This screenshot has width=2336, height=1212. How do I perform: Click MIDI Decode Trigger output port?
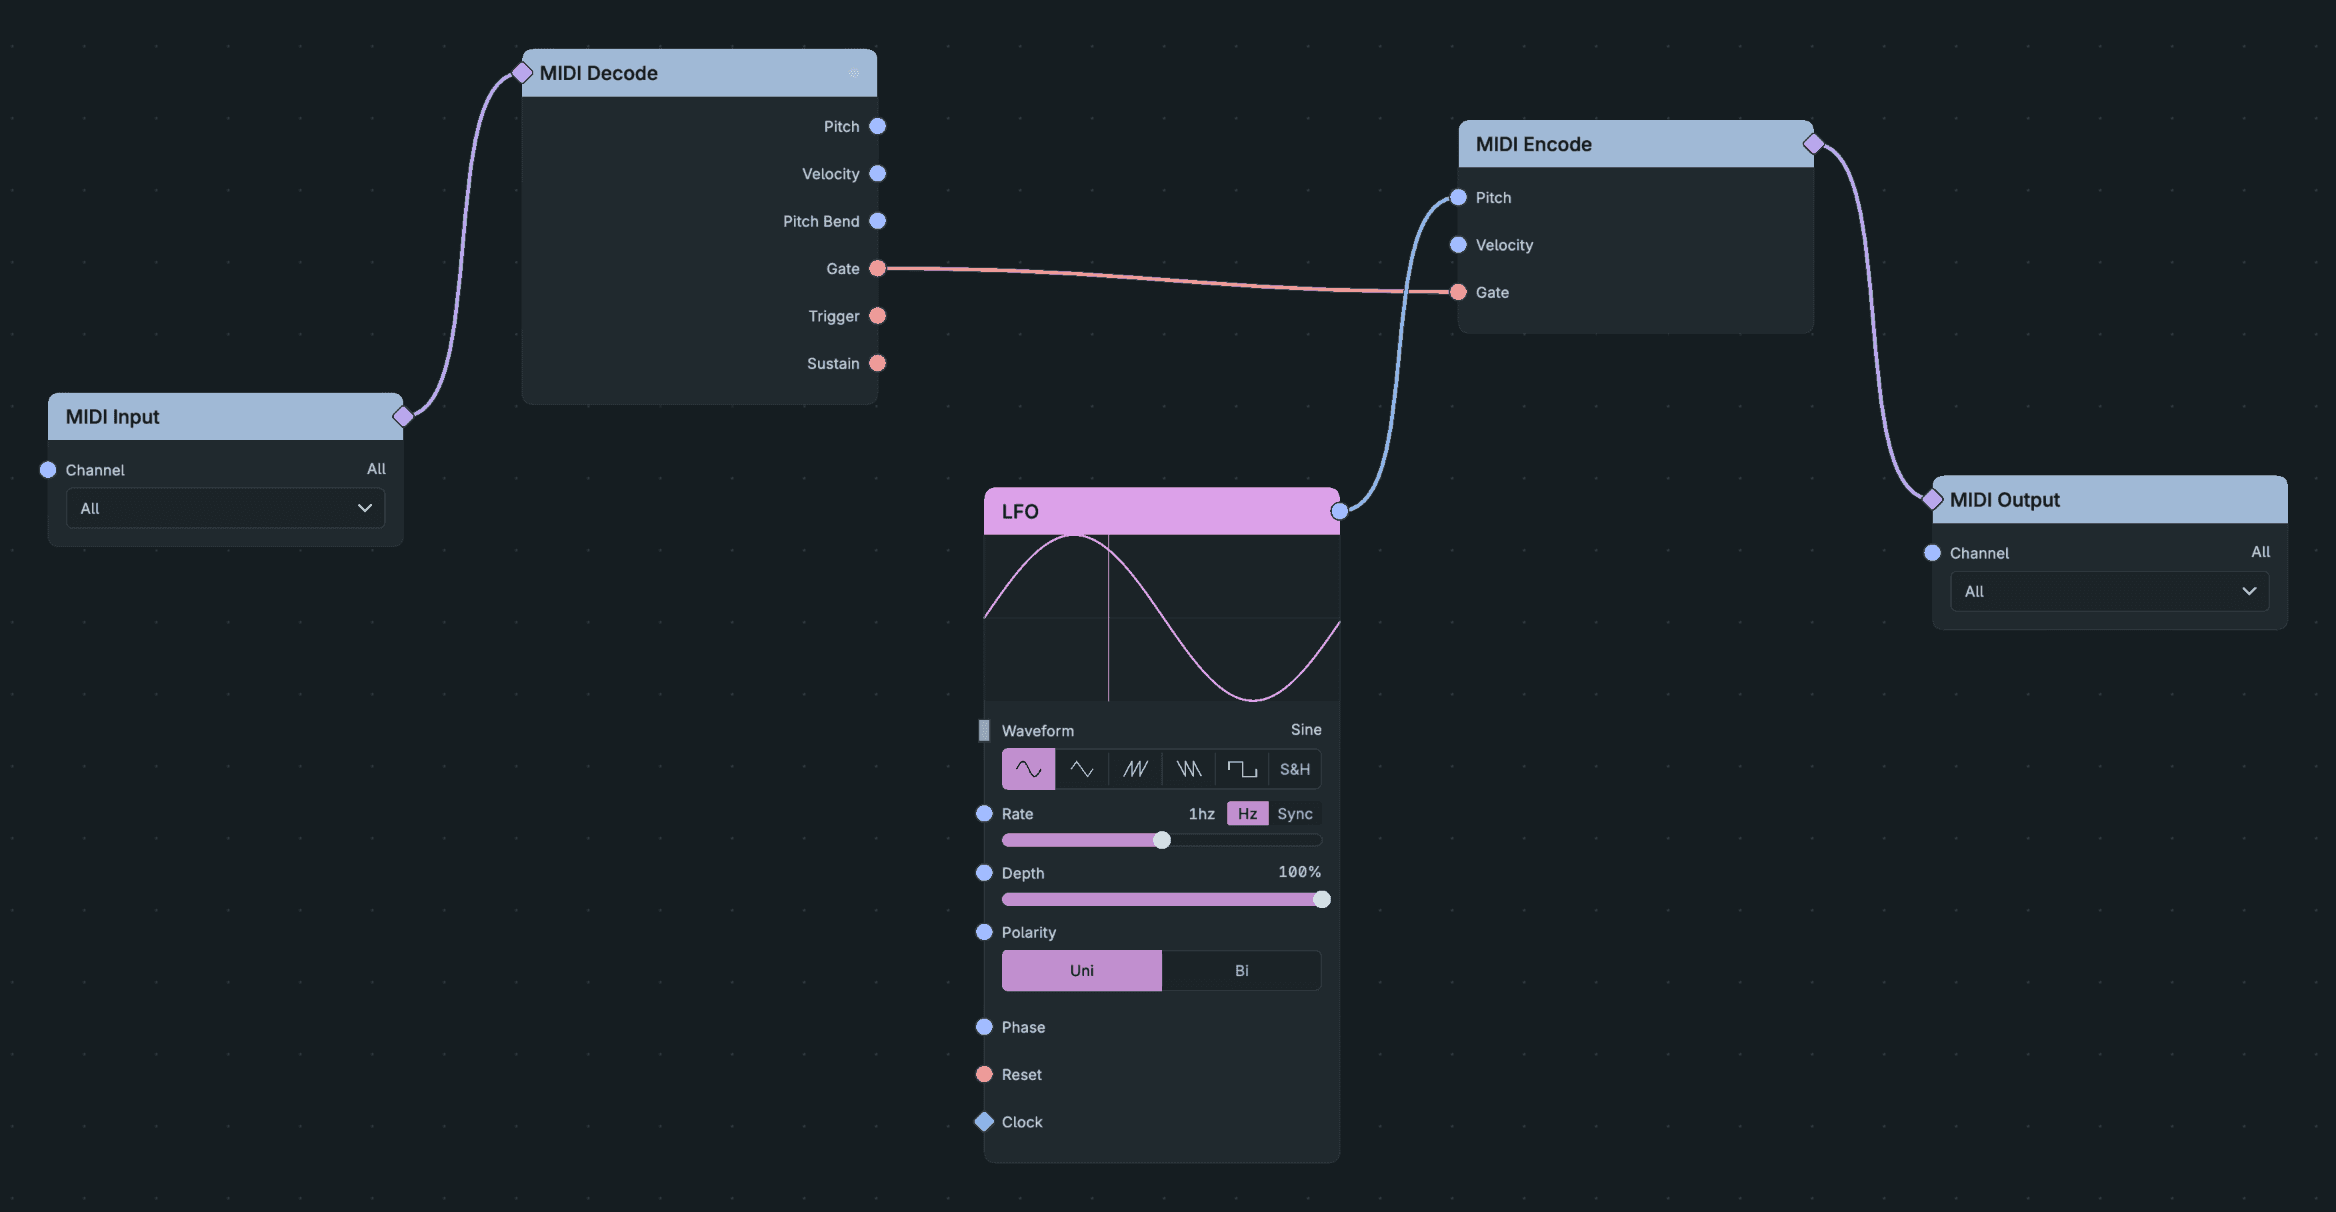(x=878, y=316)
